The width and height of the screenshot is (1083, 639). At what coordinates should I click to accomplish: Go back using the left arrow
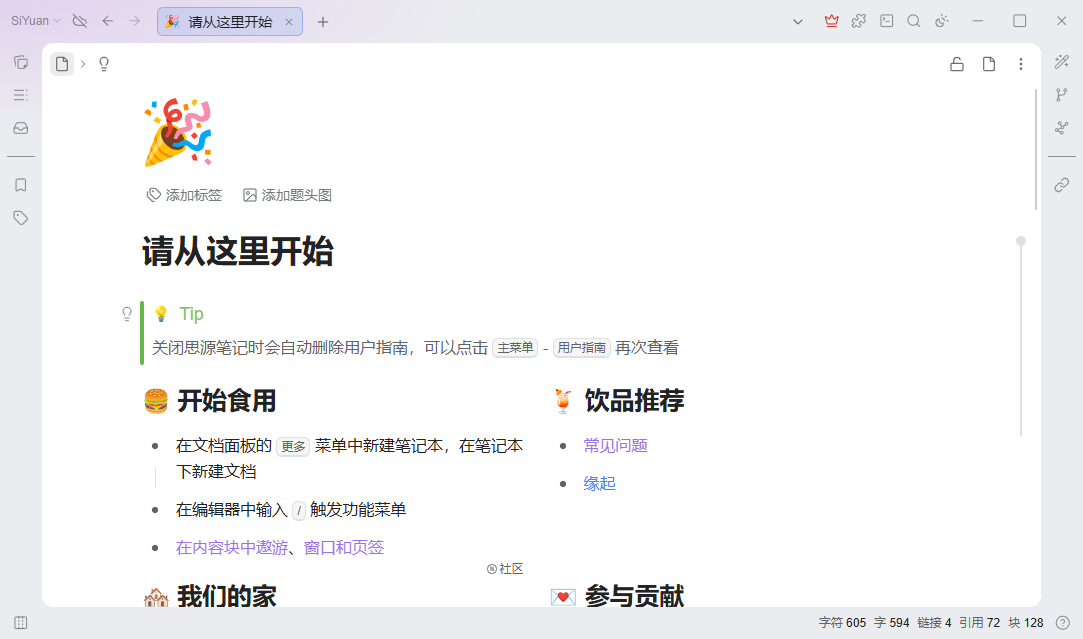[108, 21]
